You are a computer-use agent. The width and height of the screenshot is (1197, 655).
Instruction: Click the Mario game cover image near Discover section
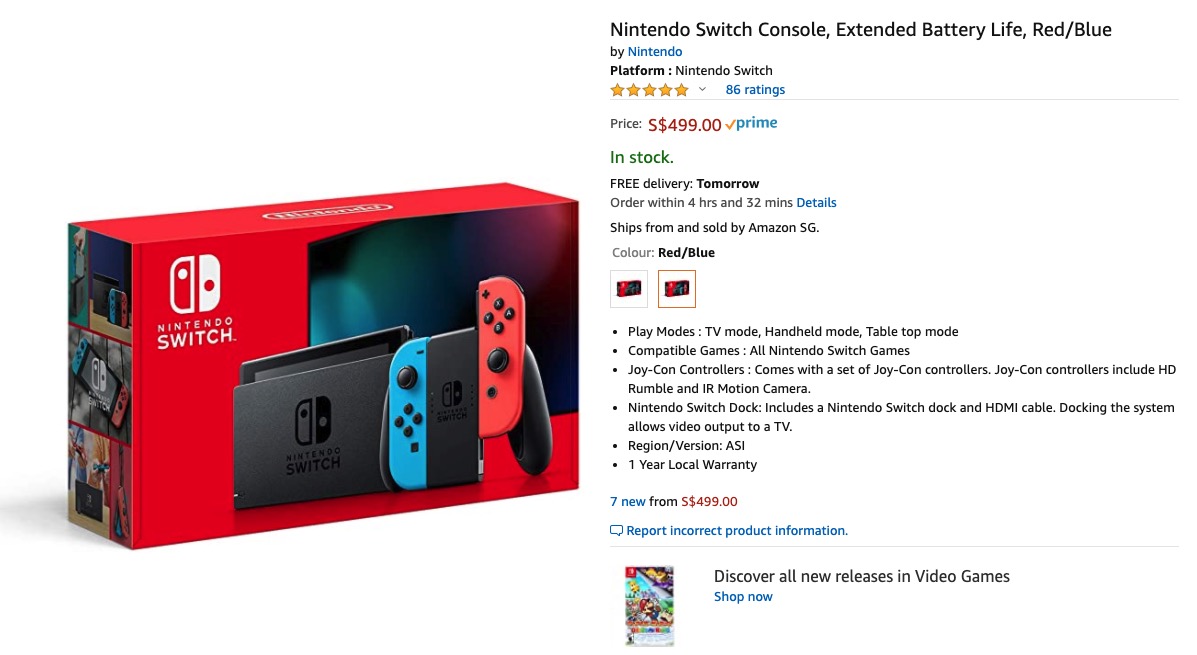648,604
